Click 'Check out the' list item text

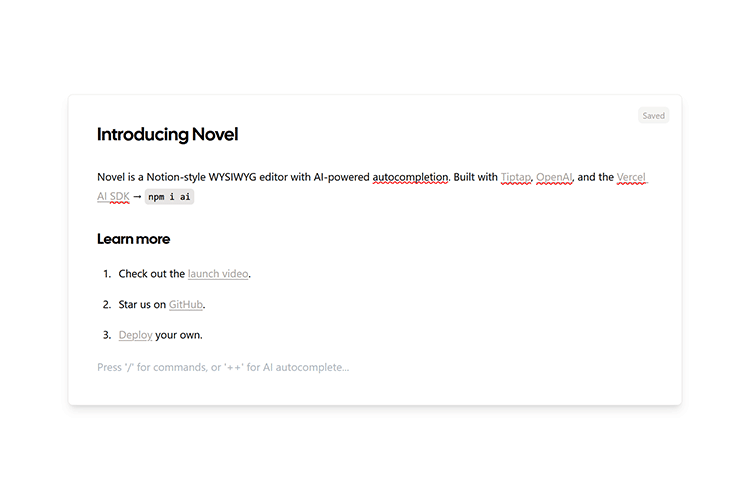pyautogui.click(x=151, y=273)
